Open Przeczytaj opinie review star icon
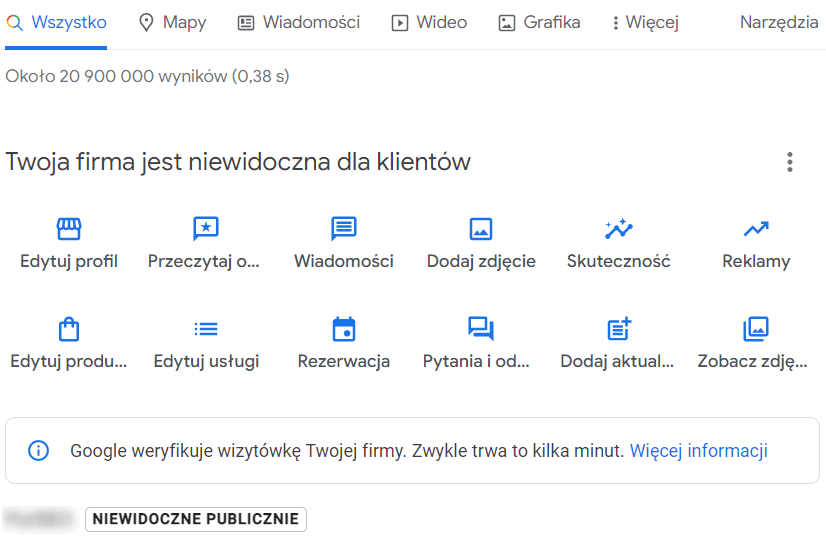This screenshot has width=826, height=536. tap(206, 229)
